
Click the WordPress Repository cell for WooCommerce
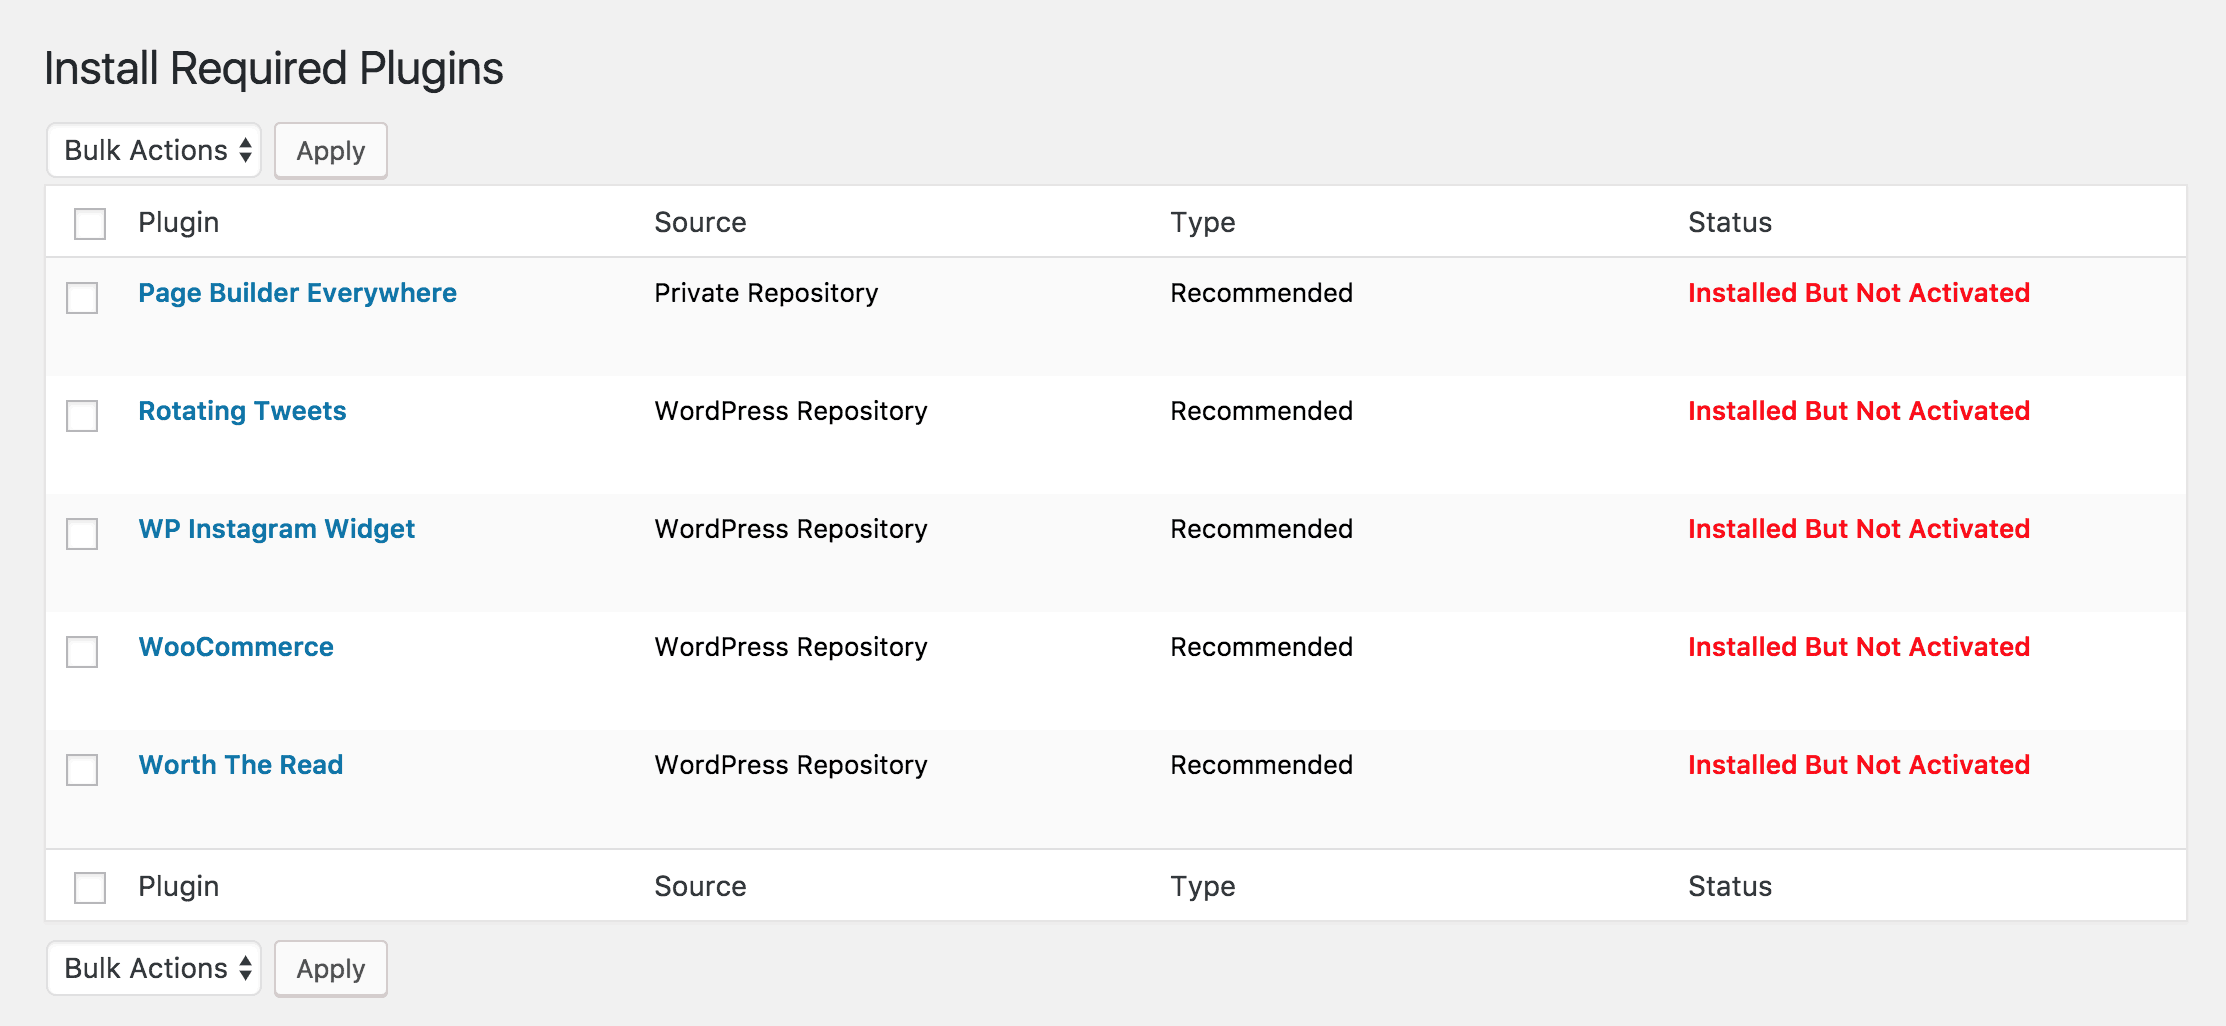pos(791,647)
